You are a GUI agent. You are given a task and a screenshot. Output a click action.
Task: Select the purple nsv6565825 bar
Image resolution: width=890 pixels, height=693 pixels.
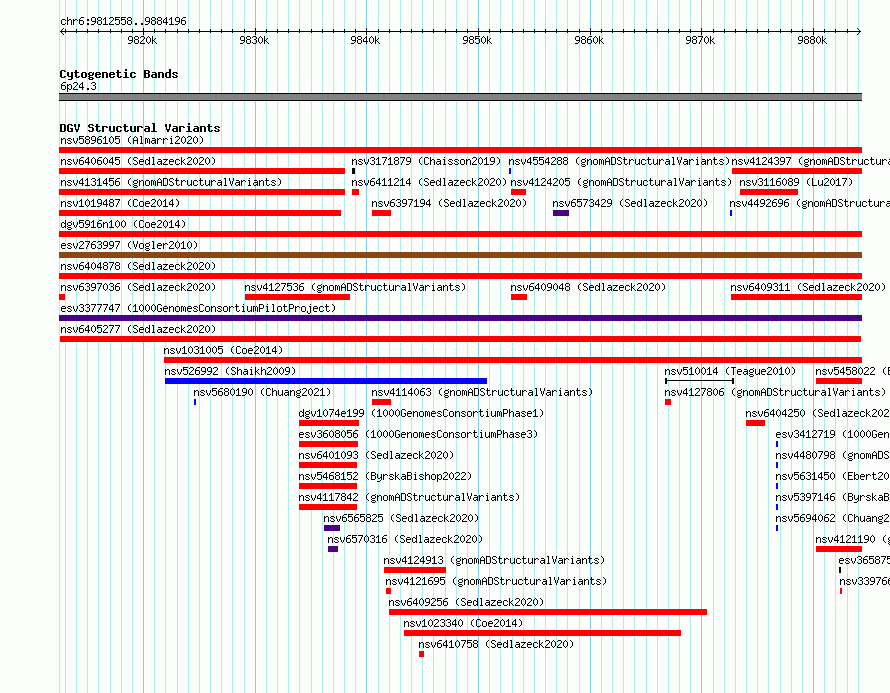pos(332,528)
